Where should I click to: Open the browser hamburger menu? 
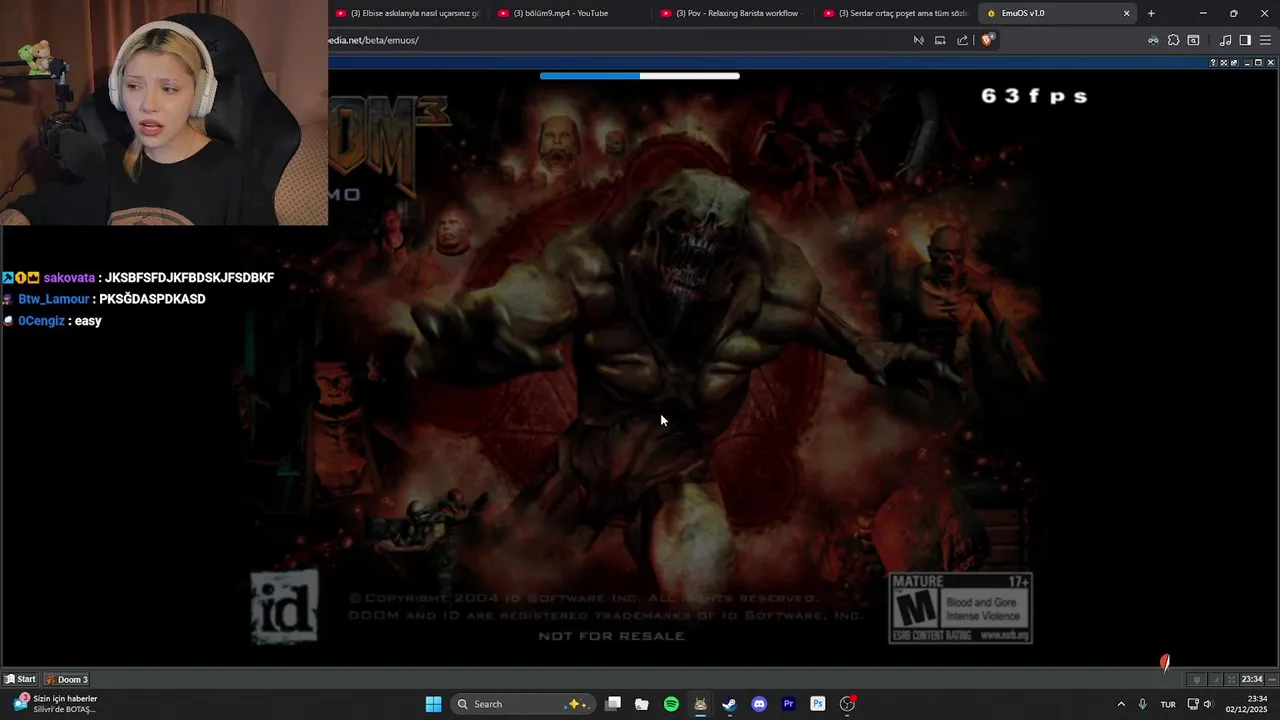click(x=1265, y=40)
